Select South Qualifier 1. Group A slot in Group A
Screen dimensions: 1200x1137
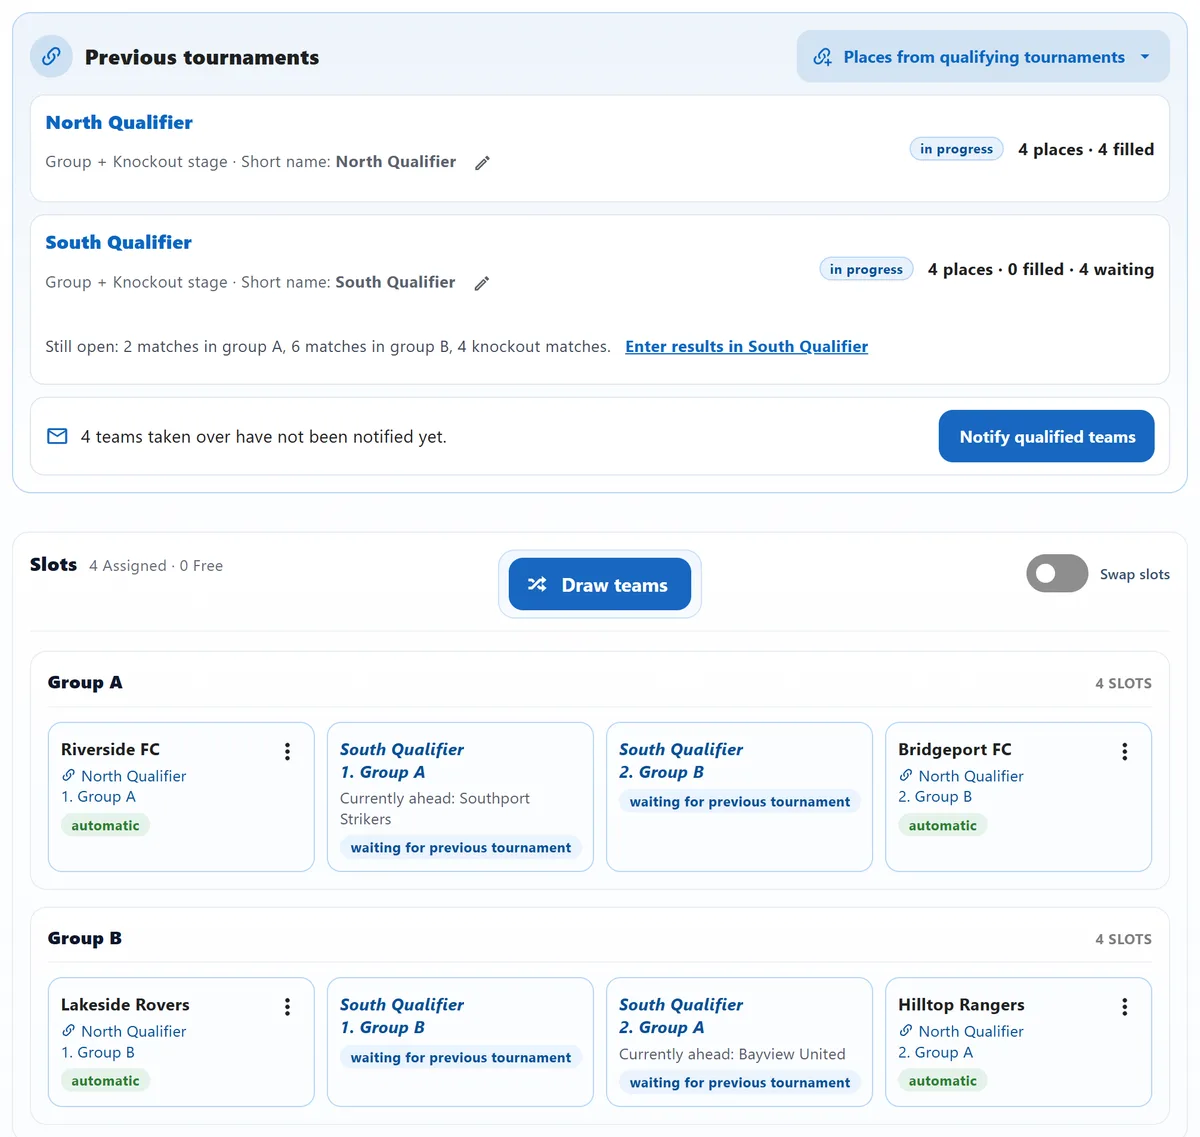tap(460, 797)
